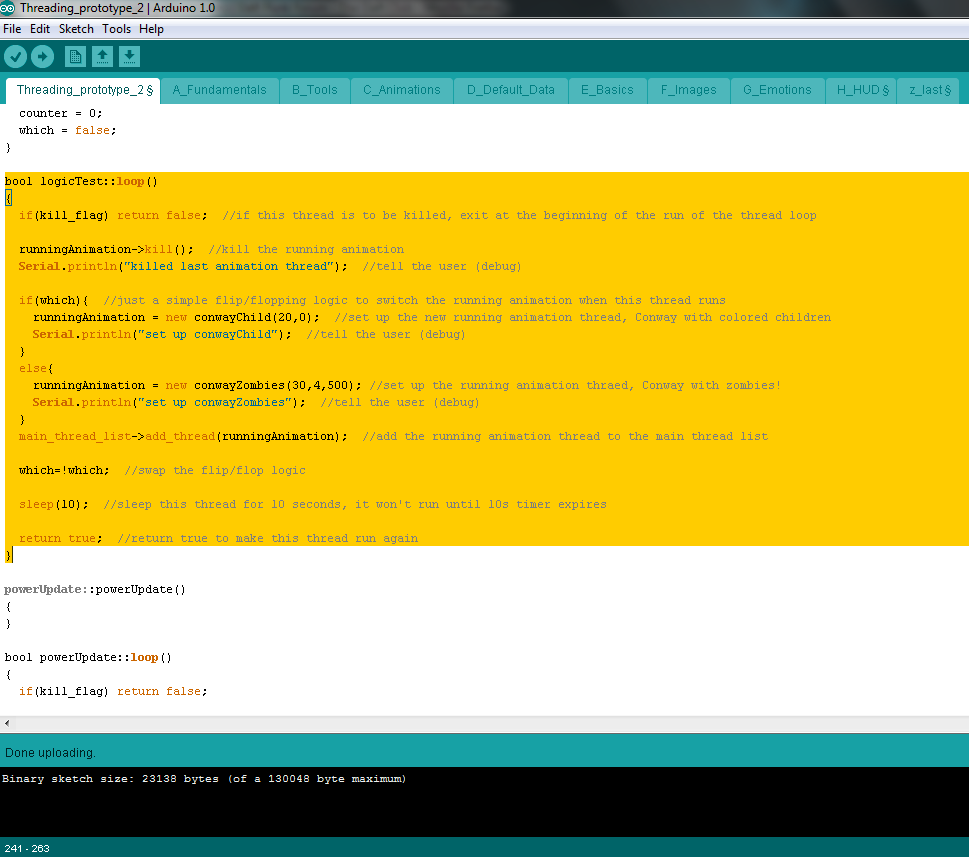This screenshot has height=857, width=969.
Task: Click the 'if(kill_flag) return false;' line in powerUpdate
Action: click(113, 691)
